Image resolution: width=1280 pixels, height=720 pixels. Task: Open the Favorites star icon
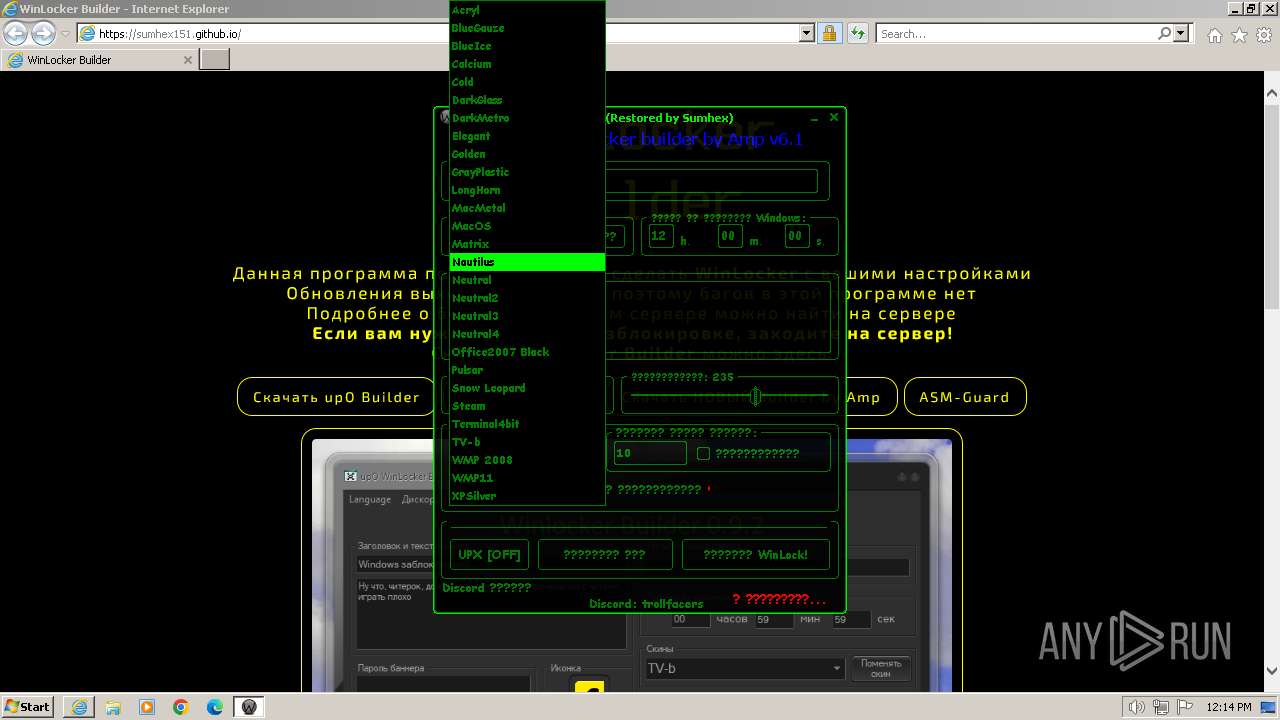click(x=1239, y=35)
